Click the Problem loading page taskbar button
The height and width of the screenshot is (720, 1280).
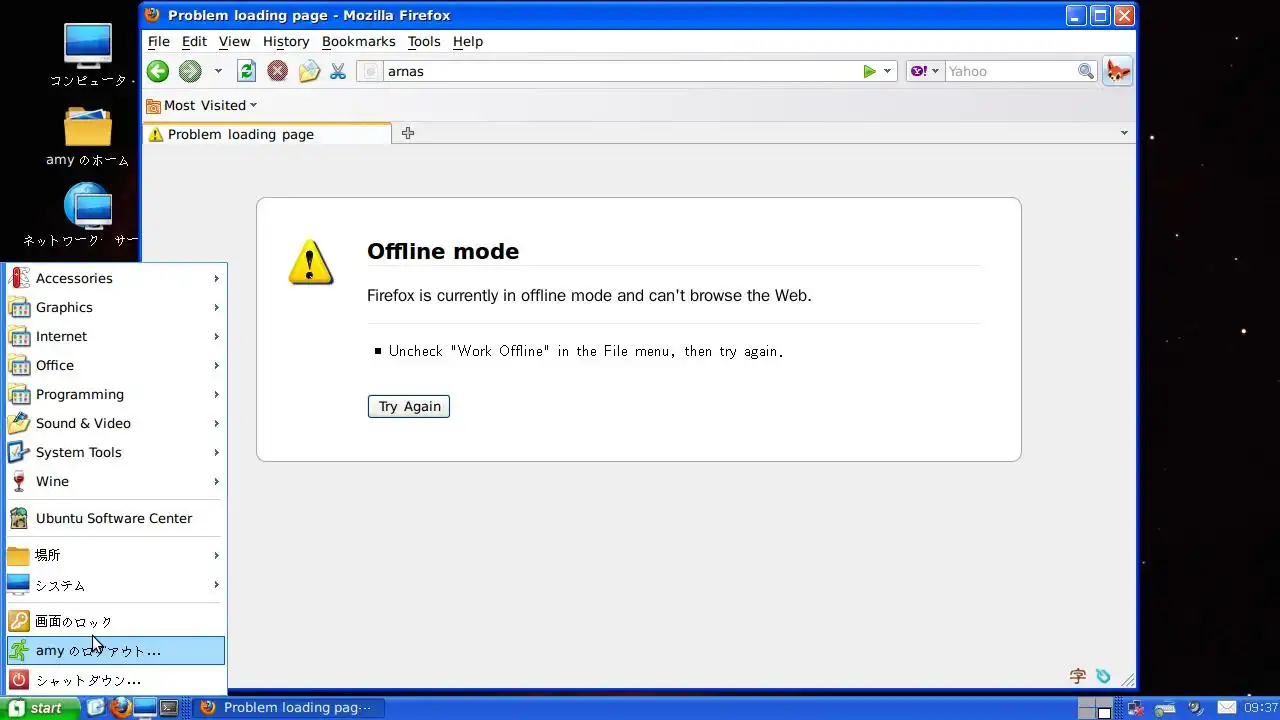[287, 708]
